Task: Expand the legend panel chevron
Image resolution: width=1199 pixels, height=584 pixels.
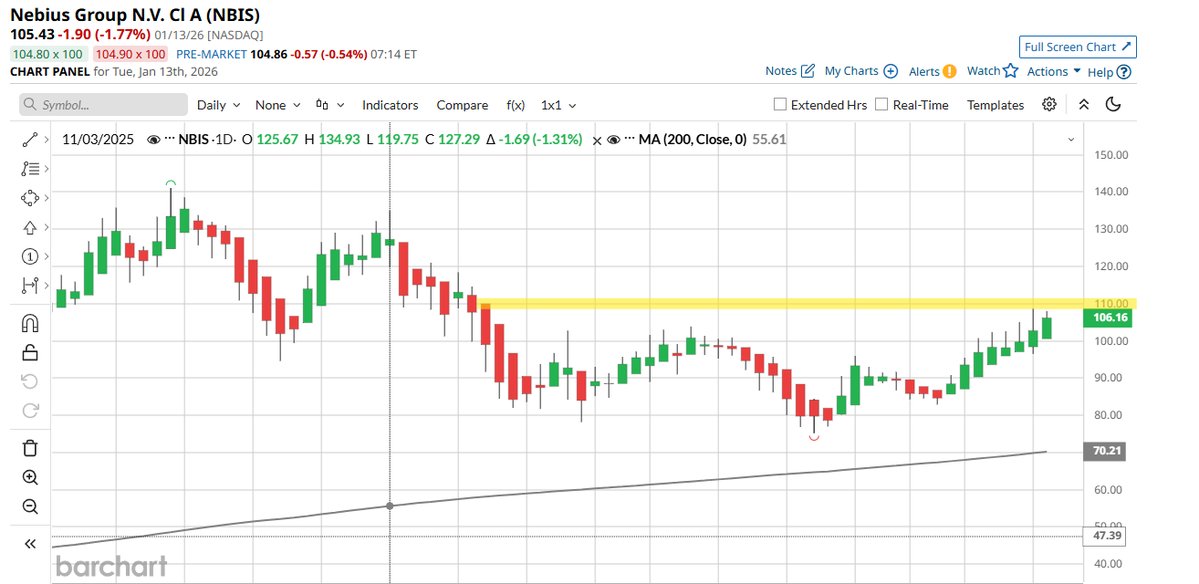Action: click(x=1071, y=140)
